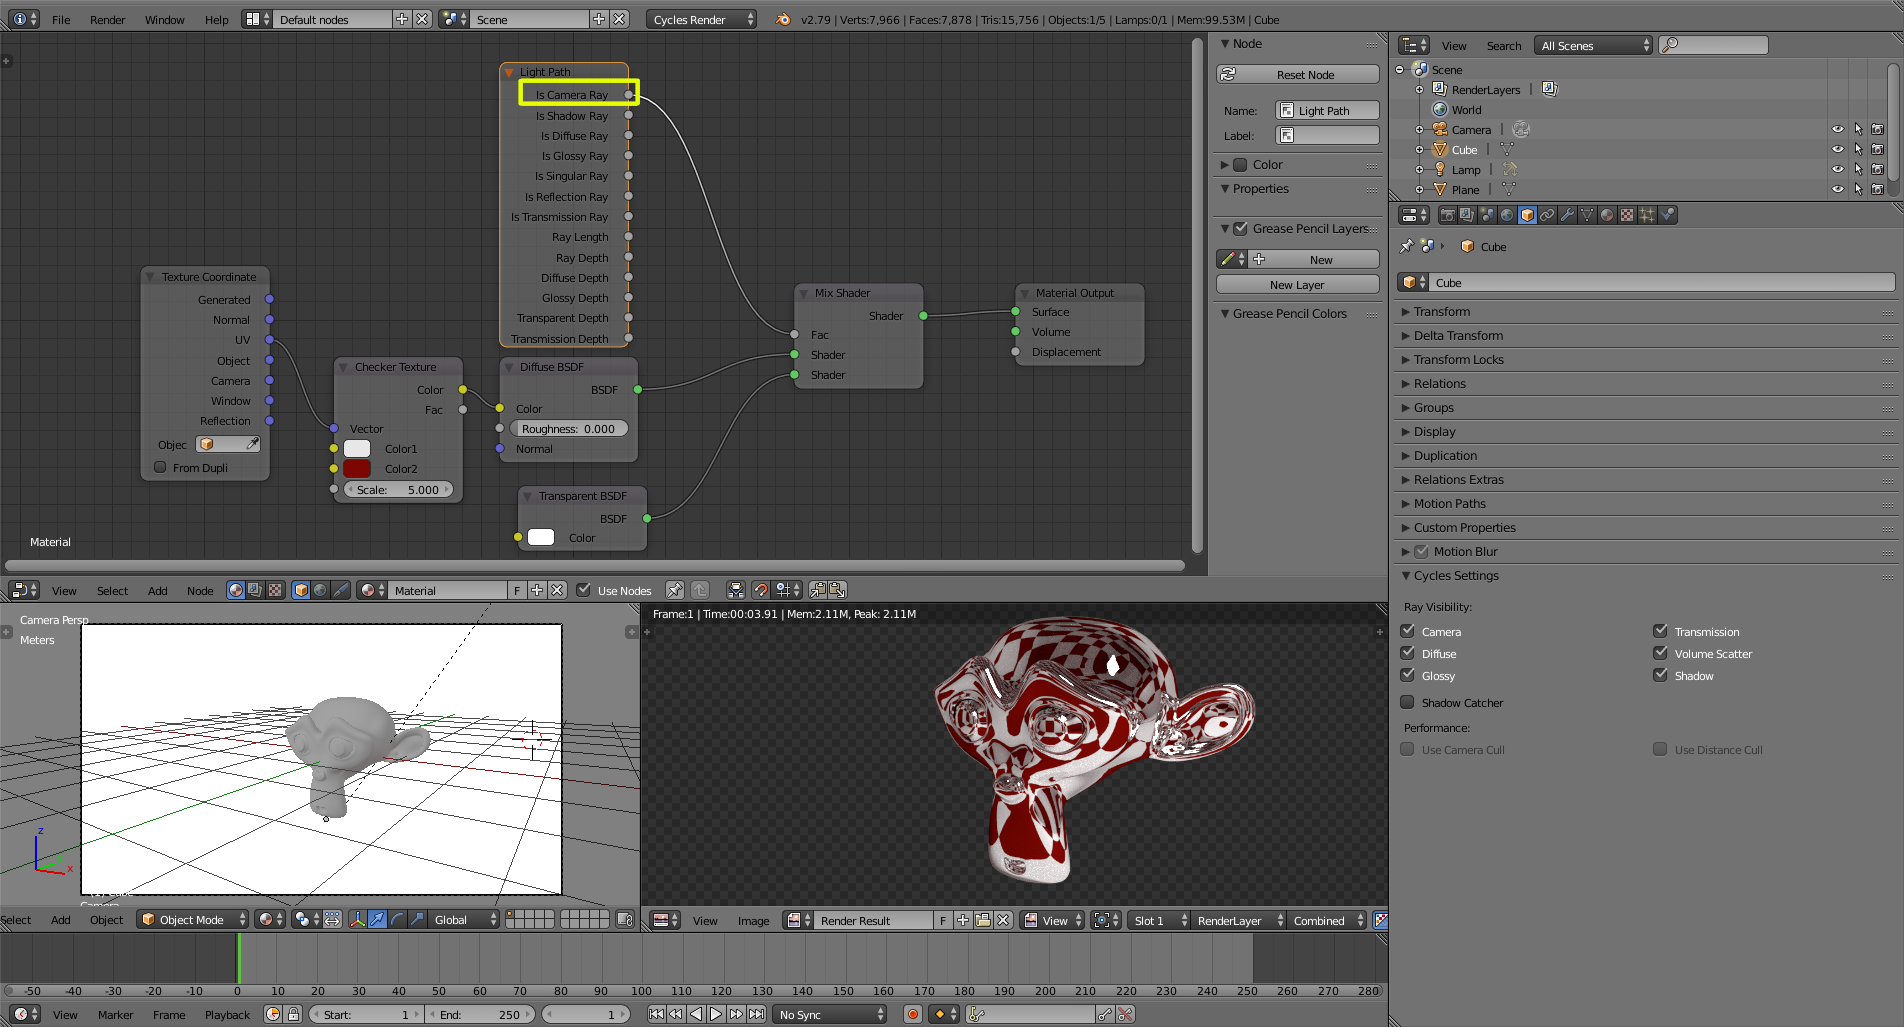The image size is (1904, 1027).
Task: Open the render engine dropdown (Cycles Render)
Action: click(x=702, y=19)
